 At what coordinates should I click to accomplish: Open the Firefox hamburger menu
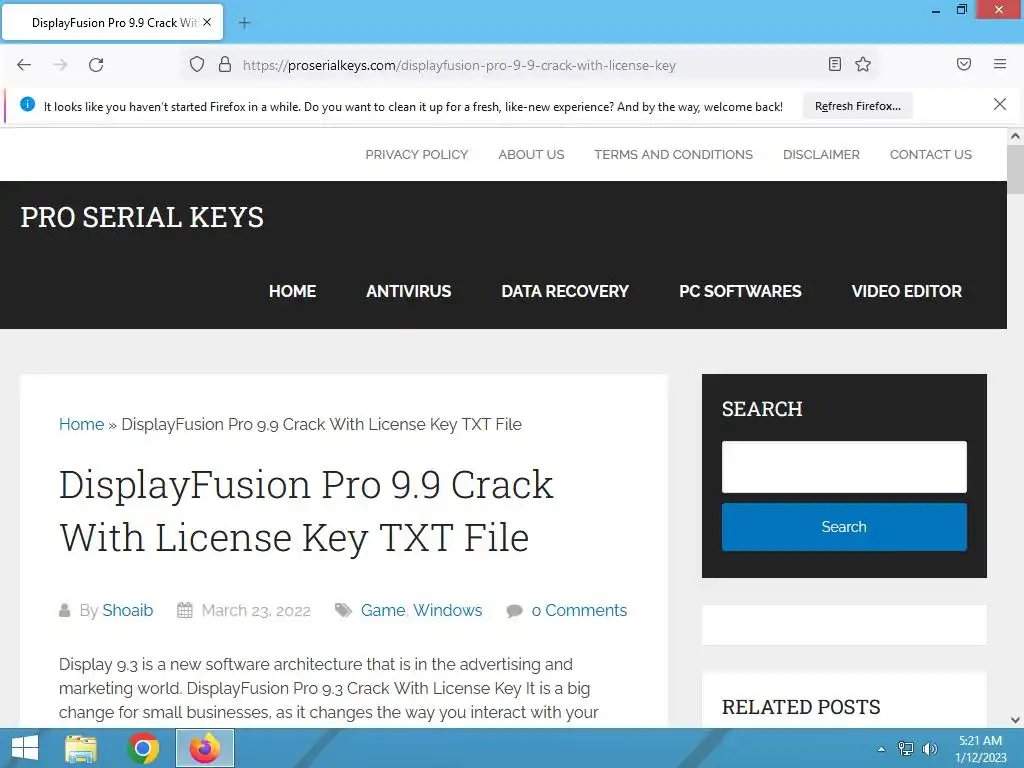(1000, 64)
